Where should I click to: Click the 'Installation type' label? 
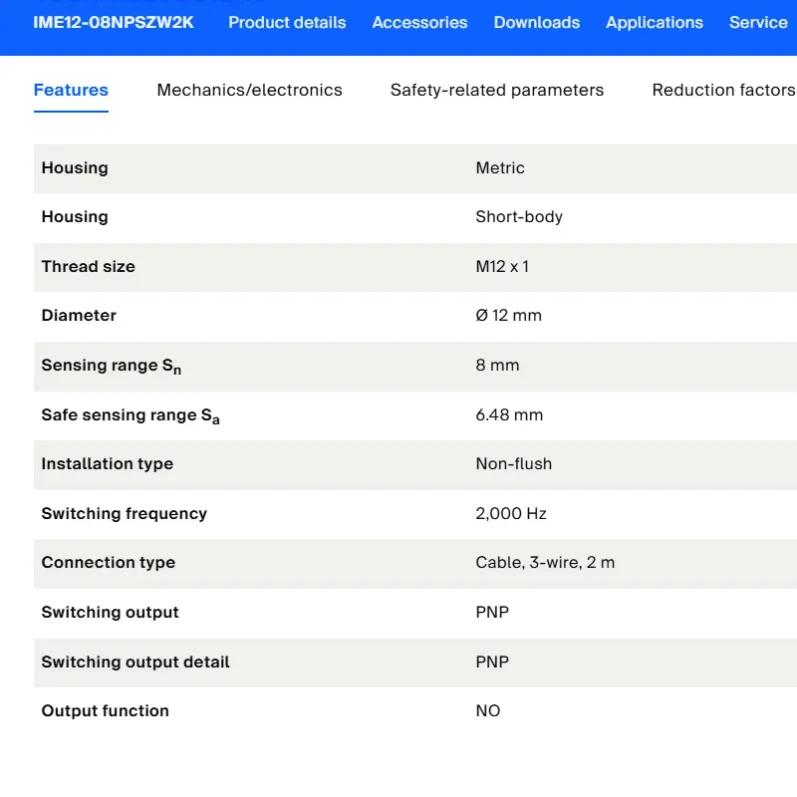107,464
